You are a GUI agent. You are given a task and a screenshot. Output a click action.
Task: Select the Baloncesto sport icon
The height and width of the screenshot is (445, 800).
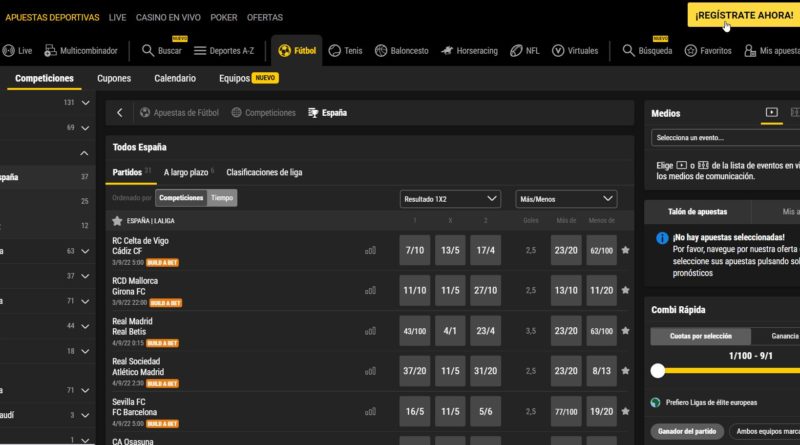pos(381,51)
